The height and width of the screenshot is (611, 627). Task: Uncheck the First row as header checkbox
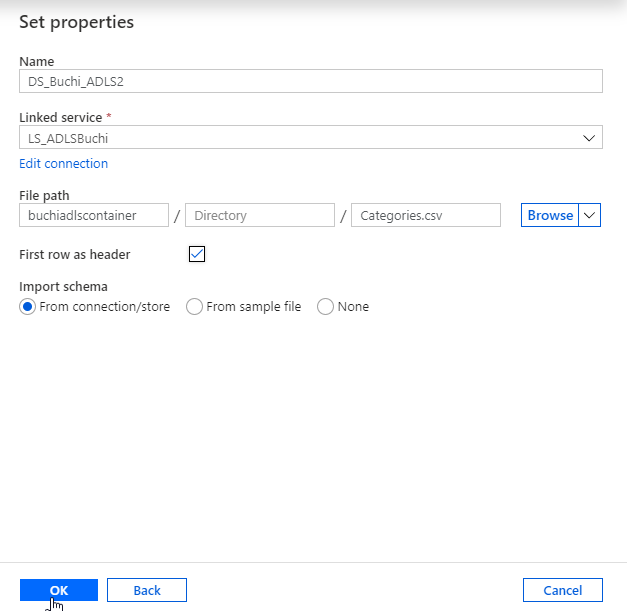coord(197,254)
